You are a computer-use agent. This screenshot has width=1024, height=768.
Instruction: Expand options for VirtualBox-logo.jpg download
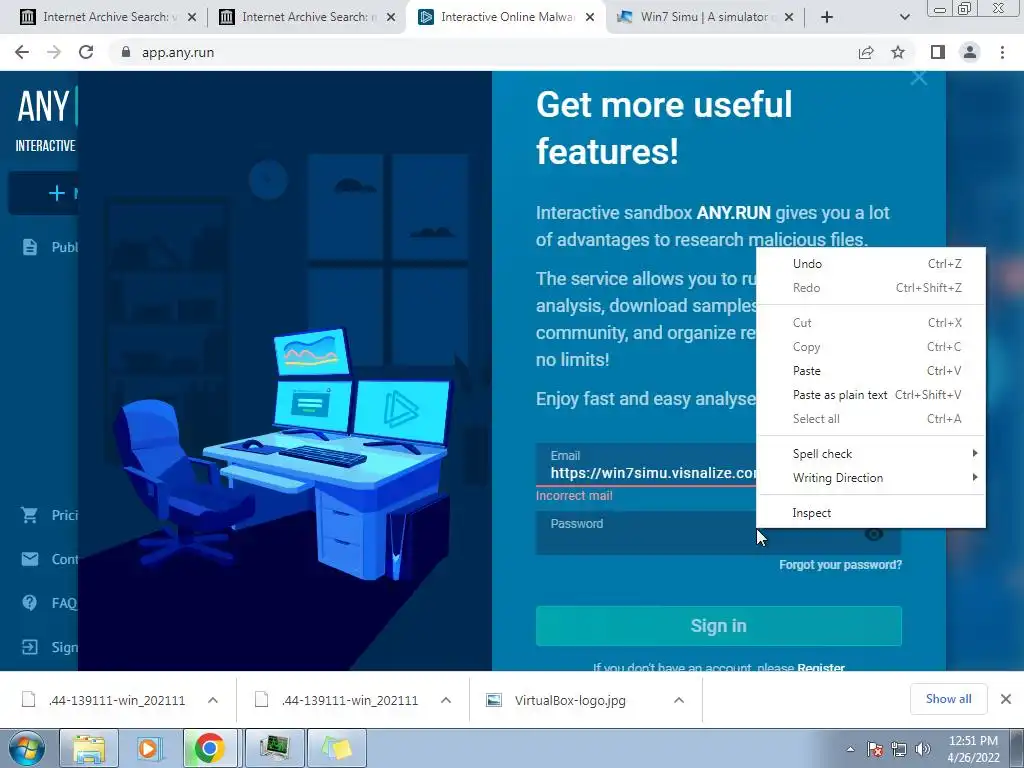point(679,700)
